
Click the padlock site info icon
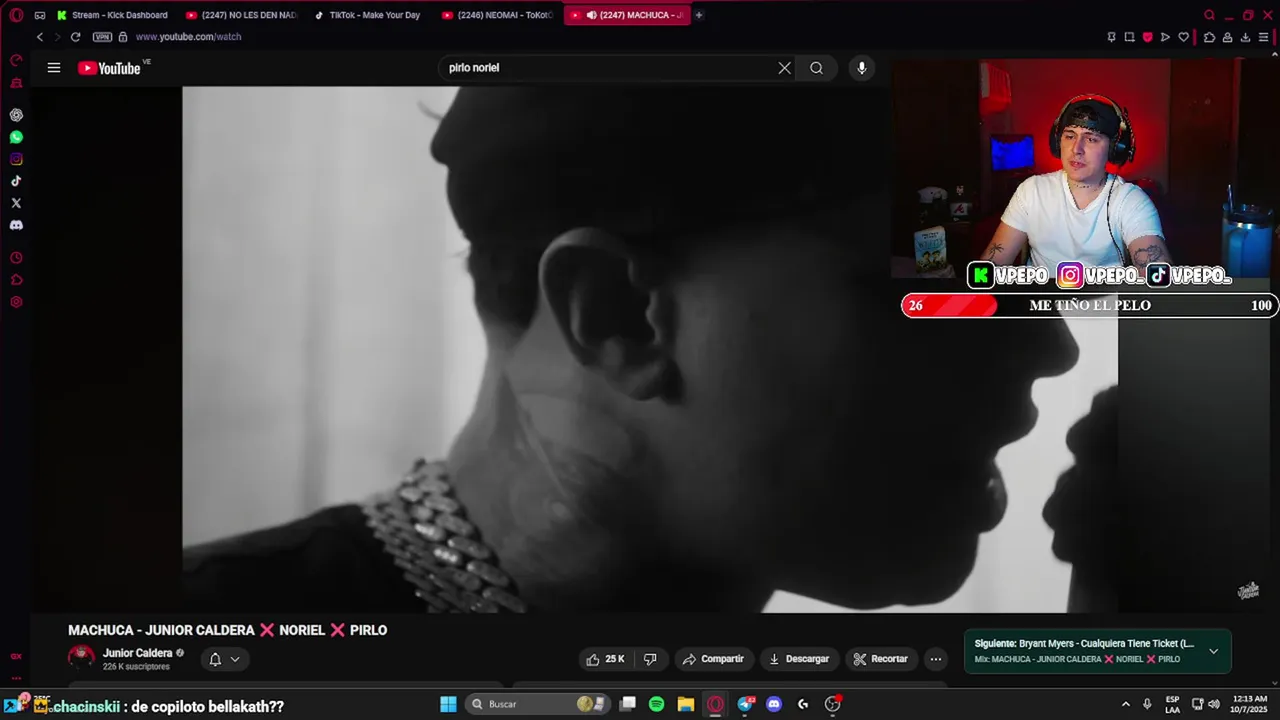(x=123, y=37)
